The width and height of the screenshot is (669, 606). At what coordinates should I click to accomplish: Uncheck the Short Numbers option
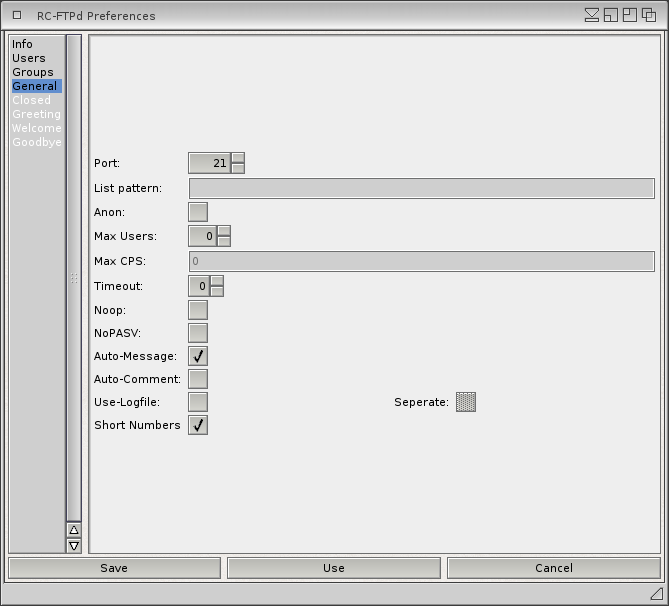pos(198,425)
